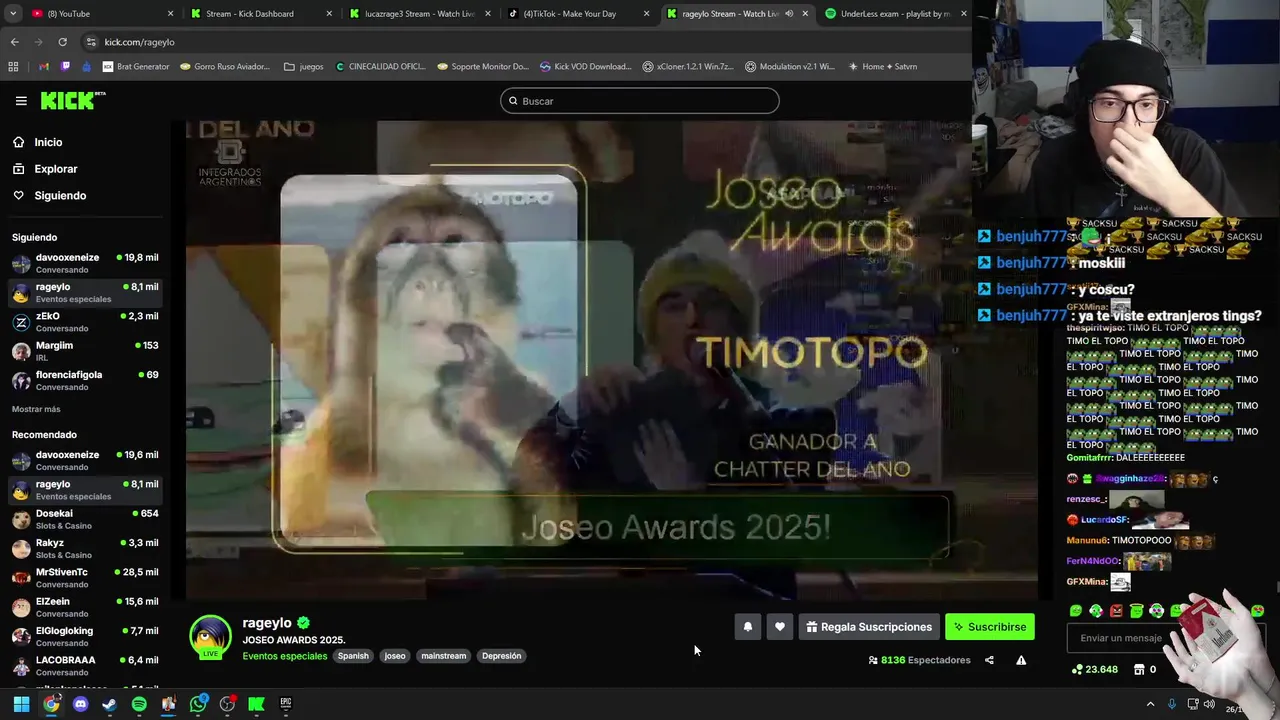Image resolution: width=1280 pixels, height=720 pixels.
Task: Open the Eventos especiales category link
Action: [x=284, y=656]
